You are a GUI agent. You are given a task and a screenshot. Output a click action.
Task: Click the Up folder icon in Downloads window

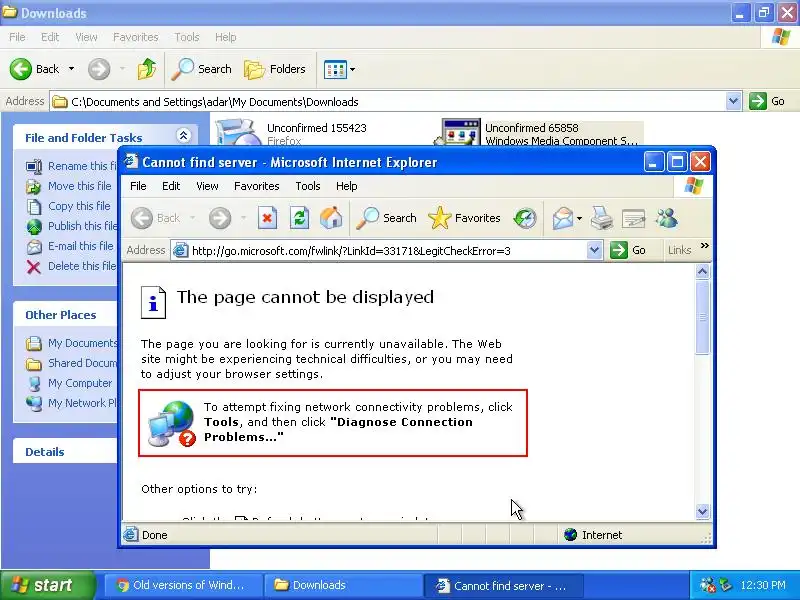tap(147, 69)
